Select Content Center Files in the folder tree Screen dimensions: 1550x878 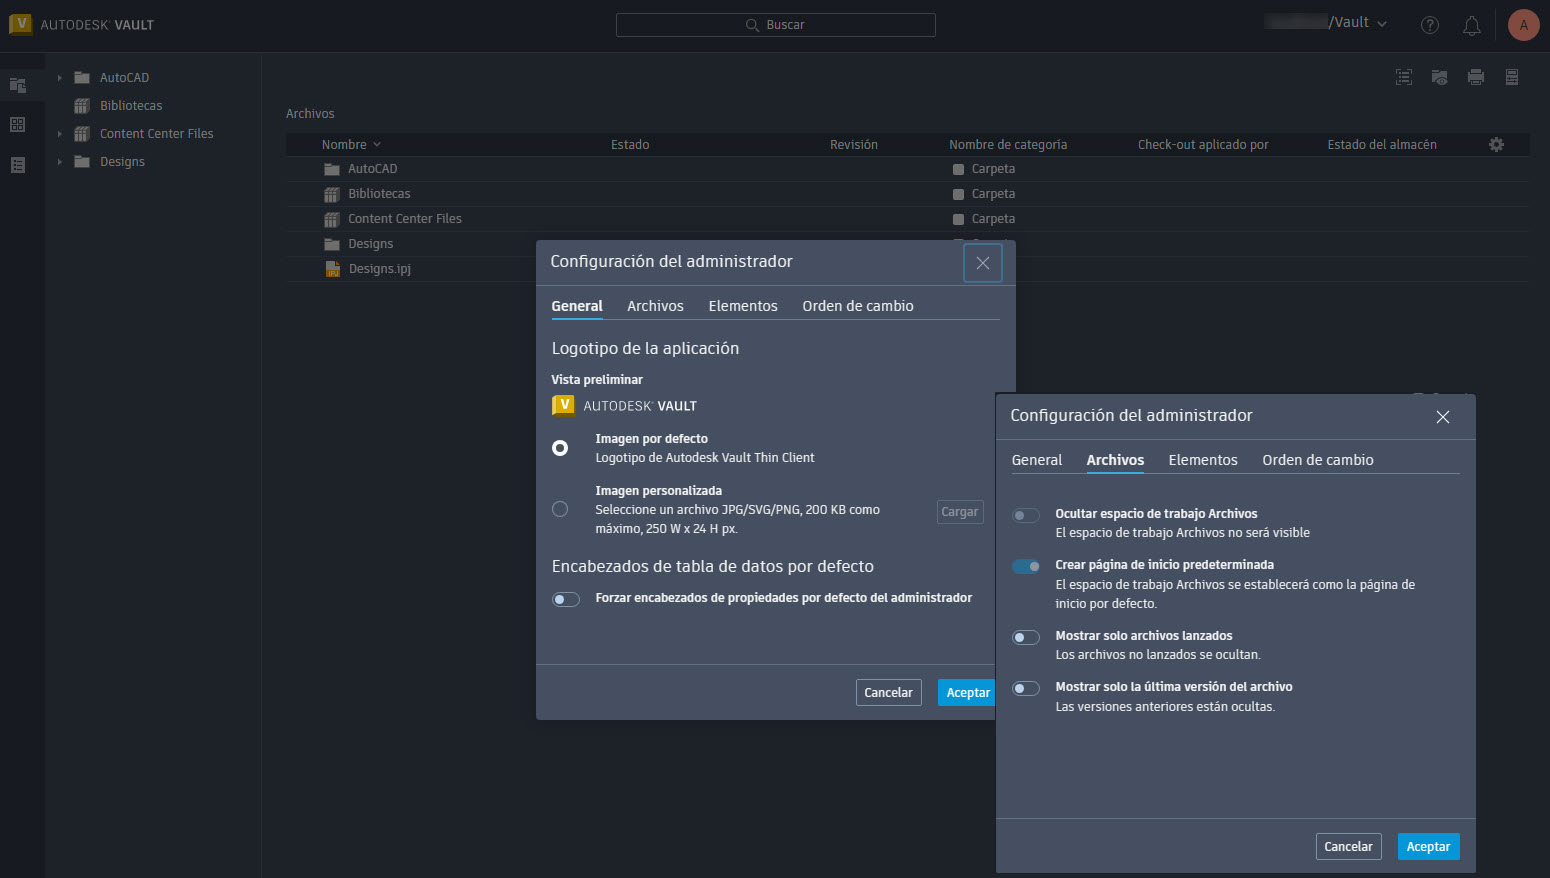(157, 134)
